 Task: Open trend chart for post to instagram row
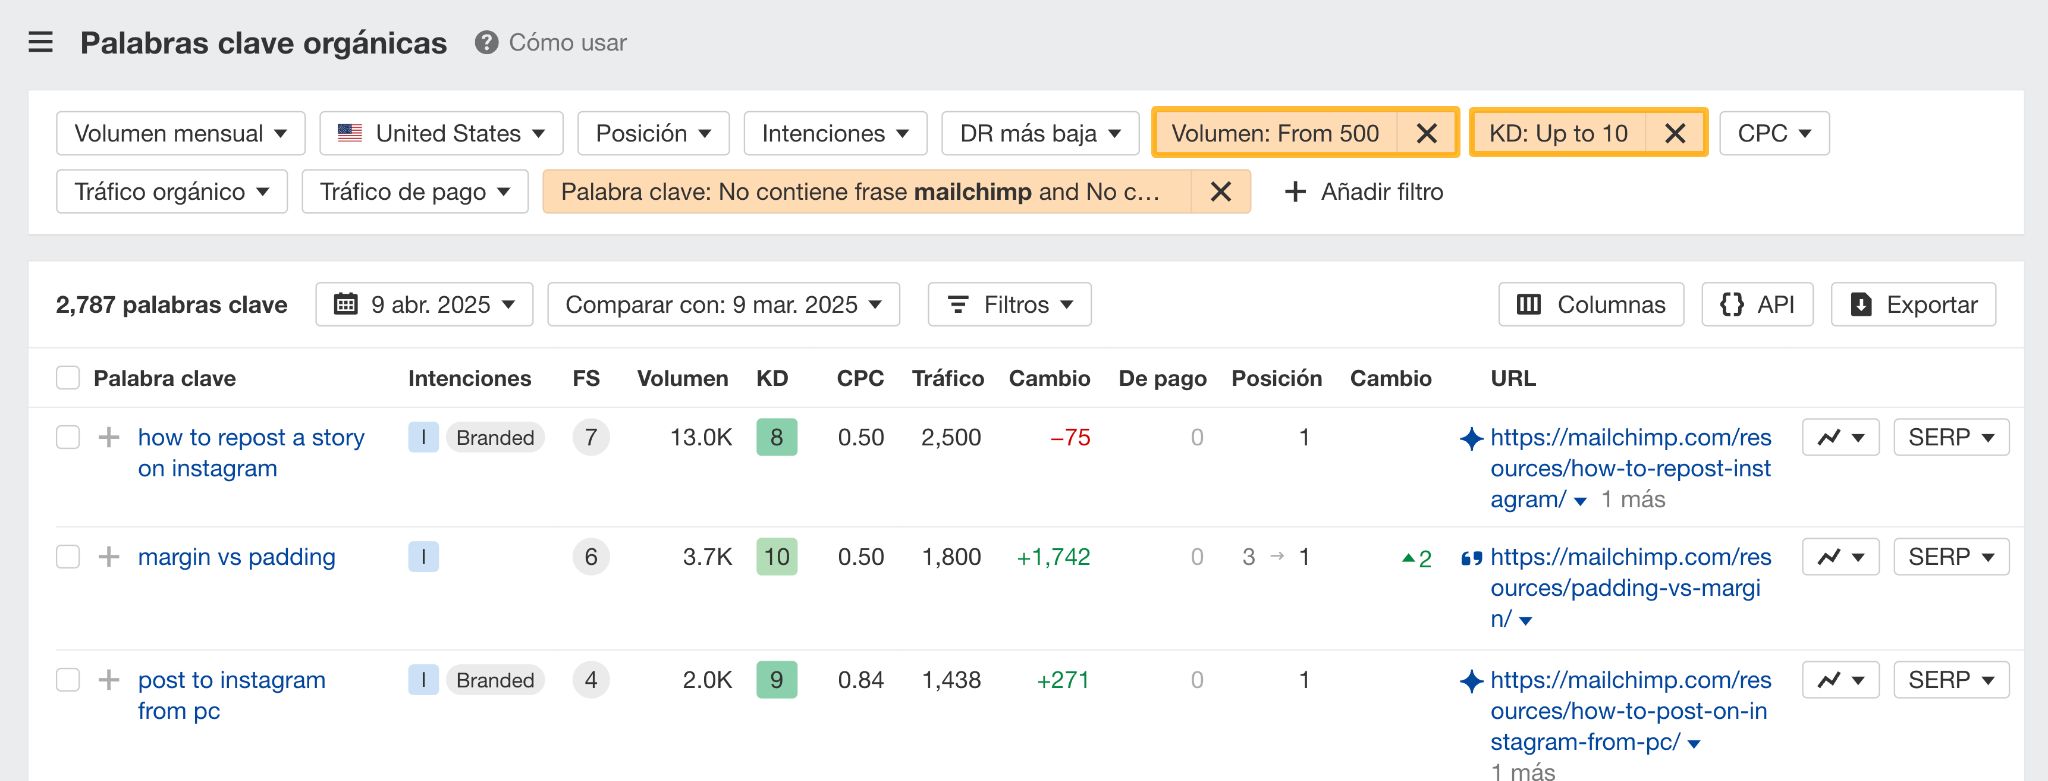pyautogui.click(x=1840, y=680)
